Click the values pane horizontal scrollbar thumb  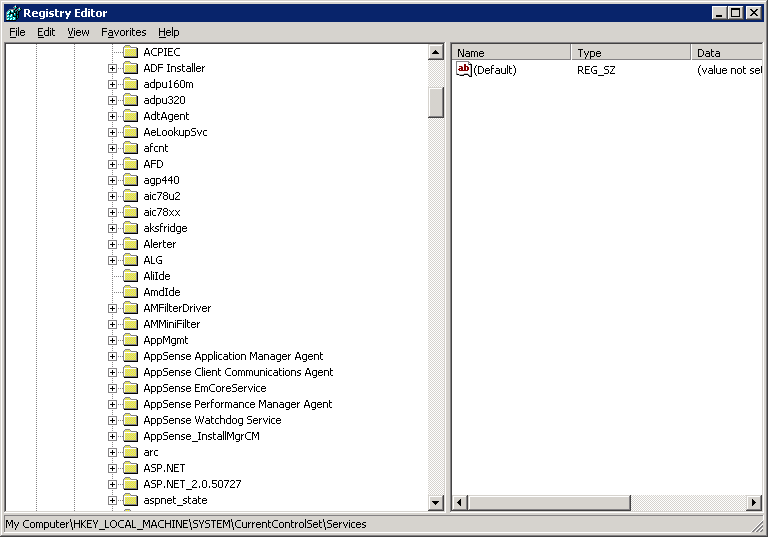tap(549, 502)
